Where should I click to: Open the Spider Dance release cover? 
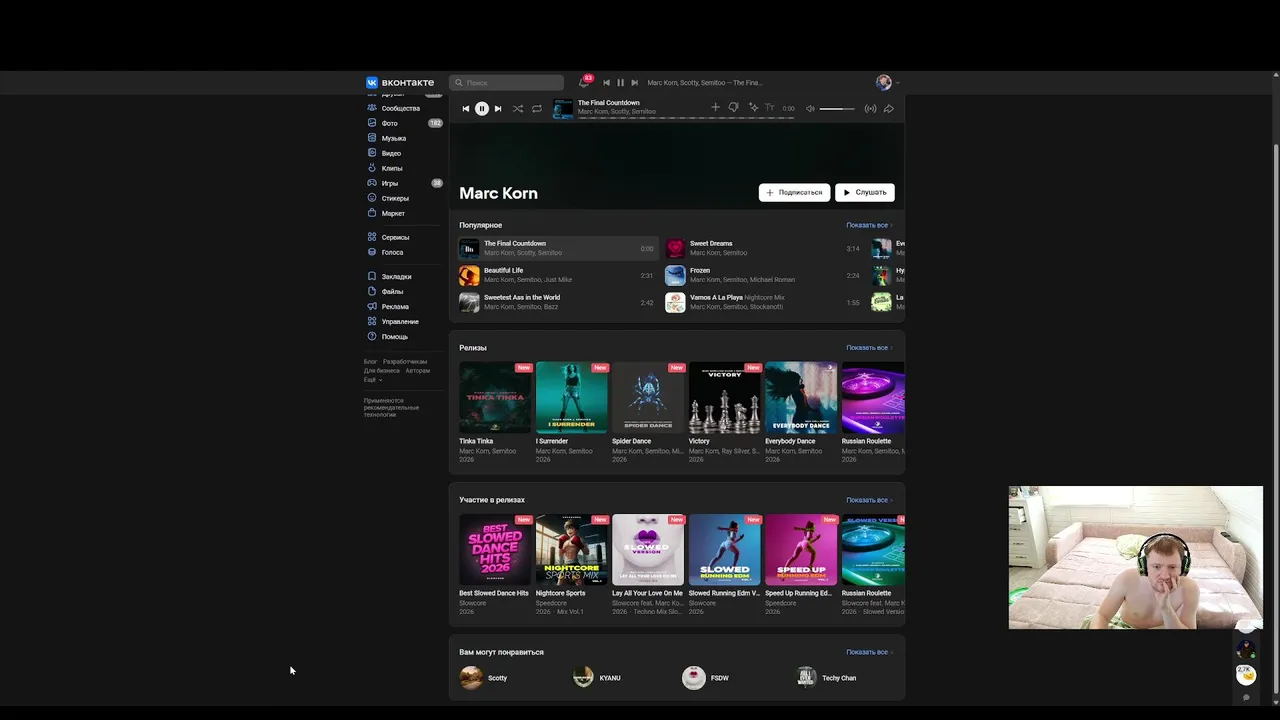[648, 398]
